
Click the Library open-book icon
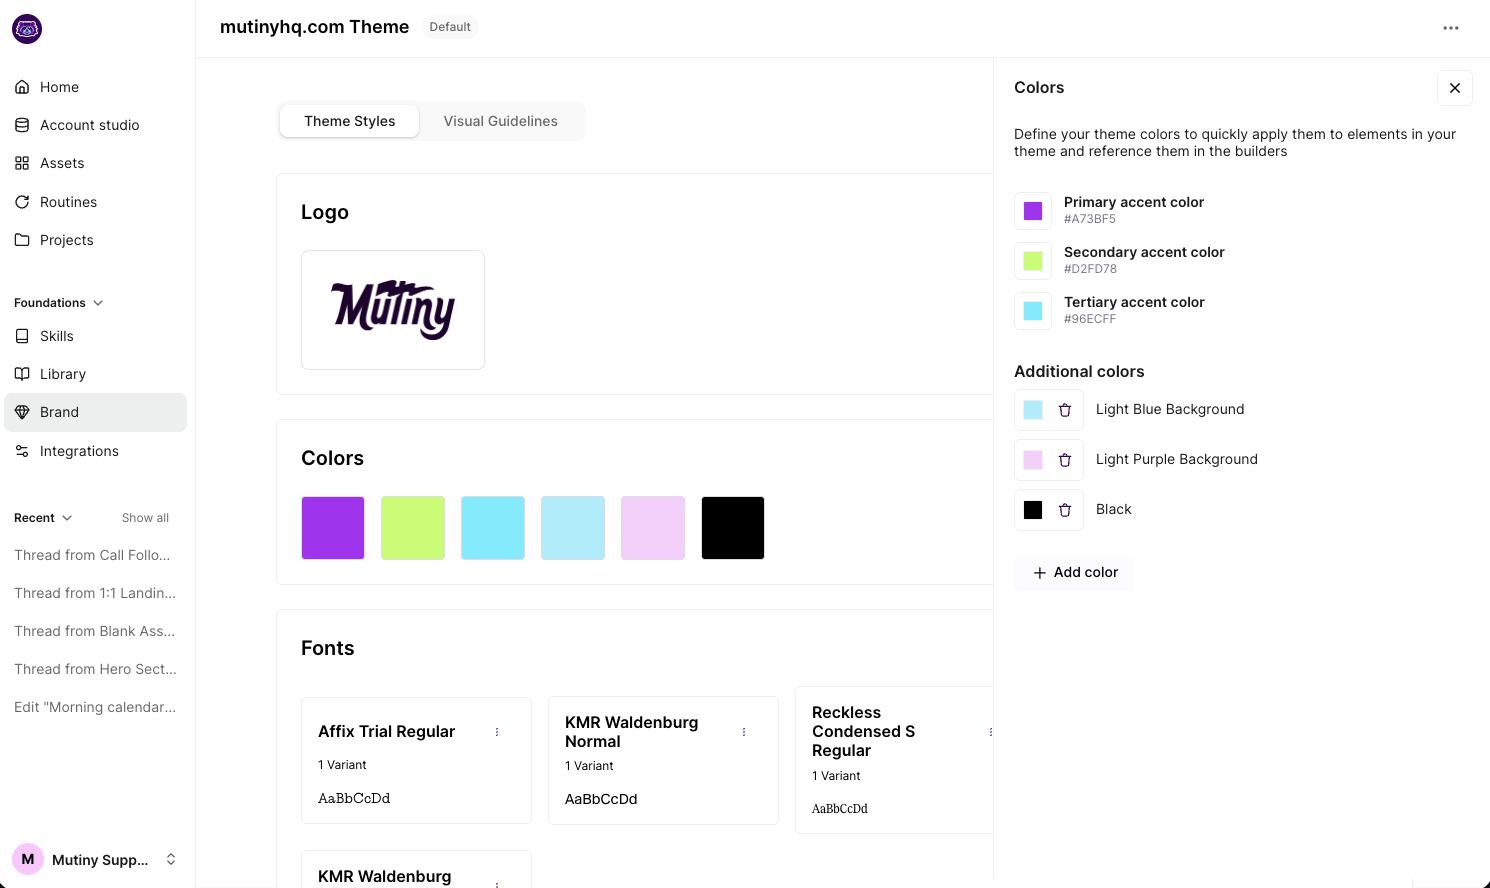(22, 374)
